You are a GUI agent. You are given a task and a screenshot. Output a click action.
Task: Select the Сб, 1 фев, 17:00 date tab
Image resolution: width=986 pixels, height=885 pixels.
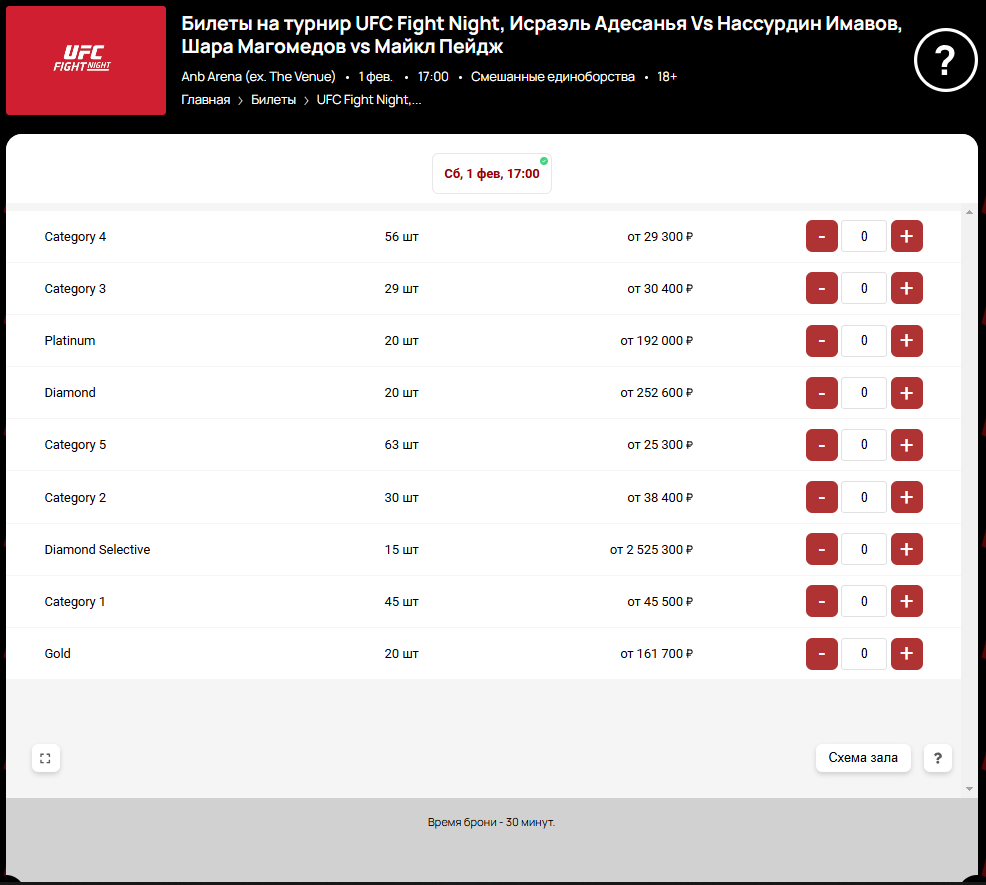tap(492, 174)
